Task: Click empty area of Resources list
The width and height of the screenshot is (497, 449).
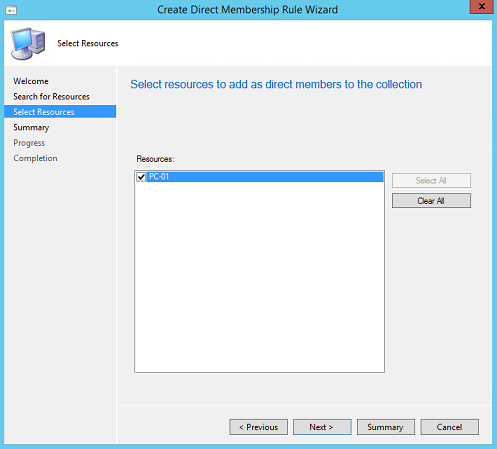Action: tap(259, 277)
